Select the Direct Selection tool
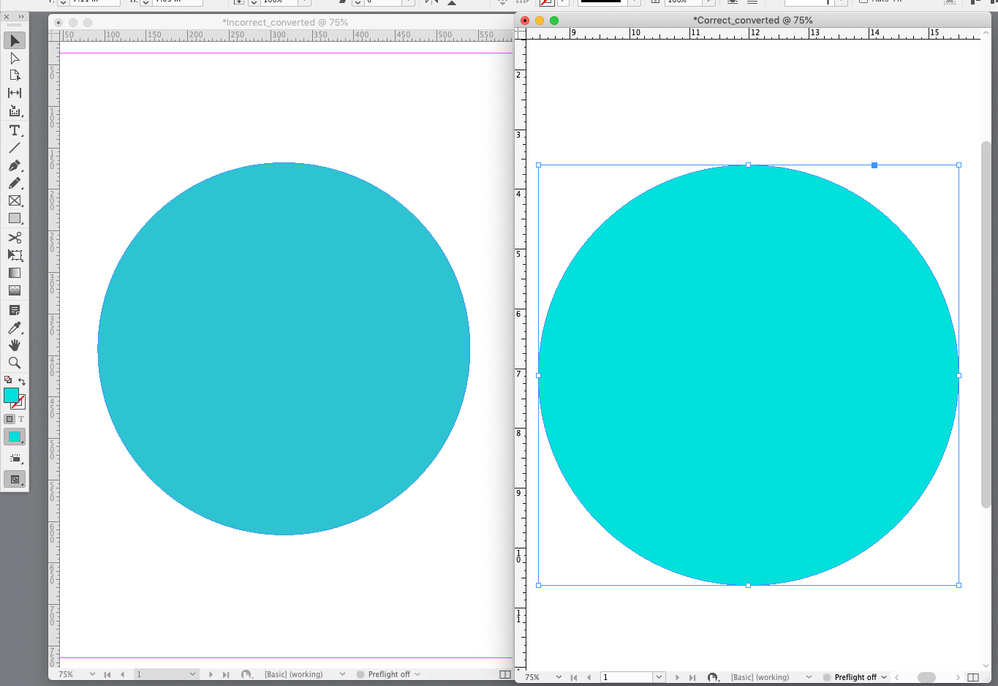 click(15, 58)
